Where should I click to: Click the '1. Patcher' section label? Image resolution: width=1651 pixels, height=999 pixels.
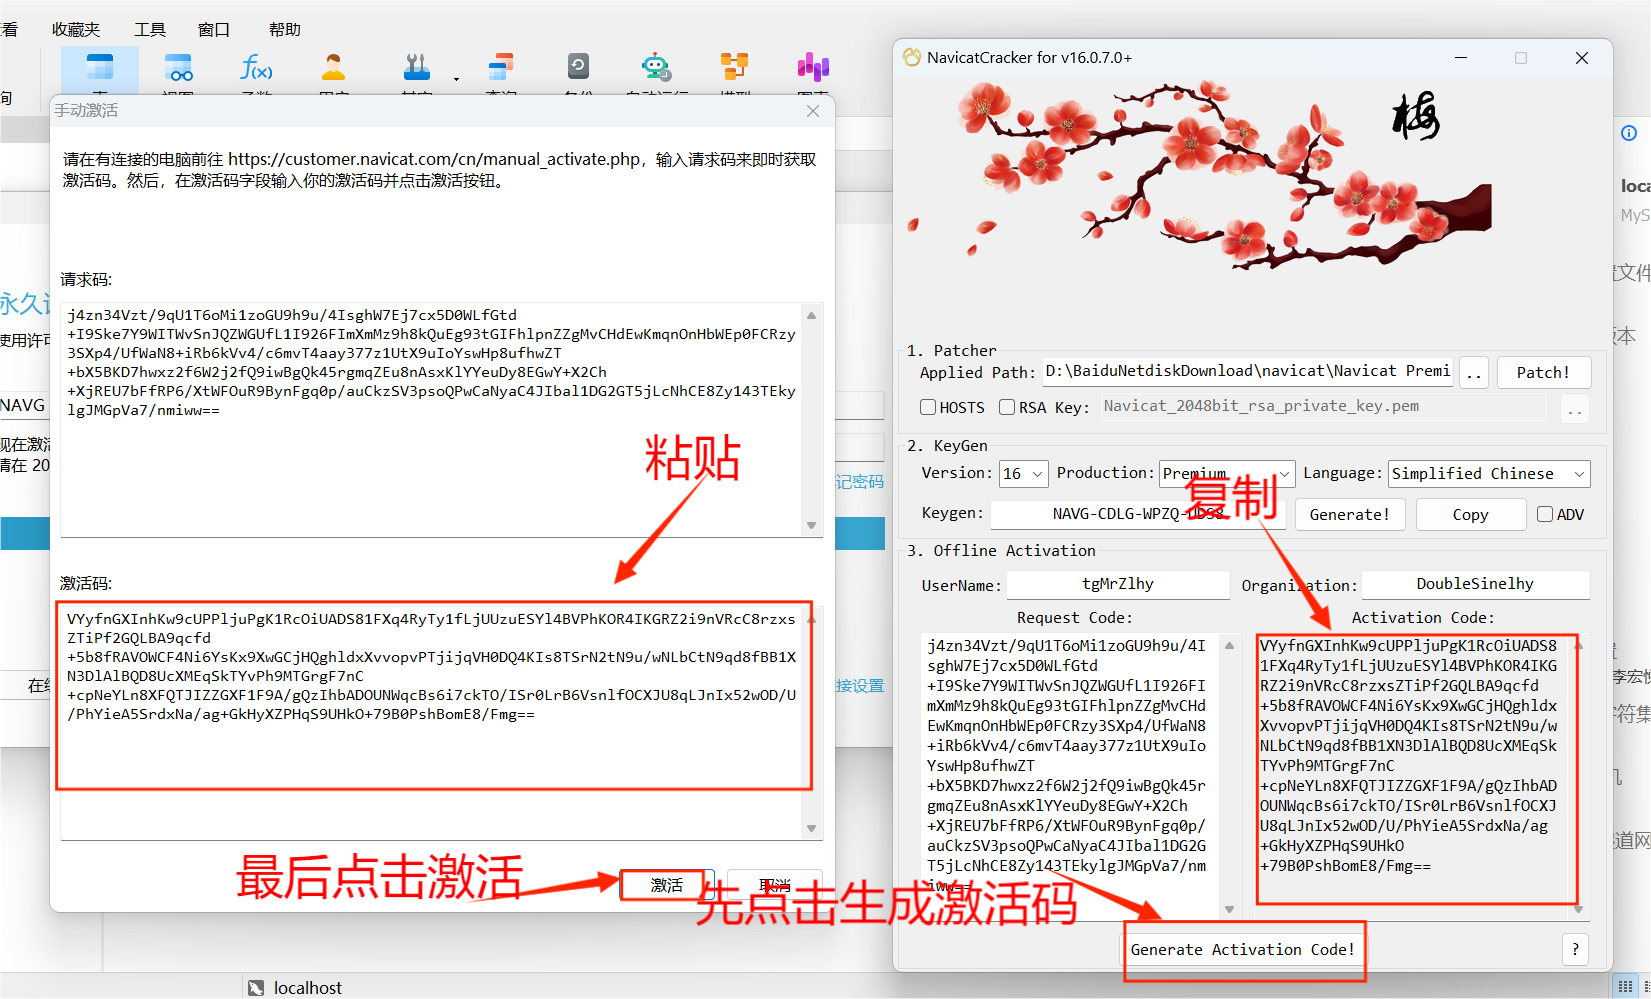(x=951, y=350)
